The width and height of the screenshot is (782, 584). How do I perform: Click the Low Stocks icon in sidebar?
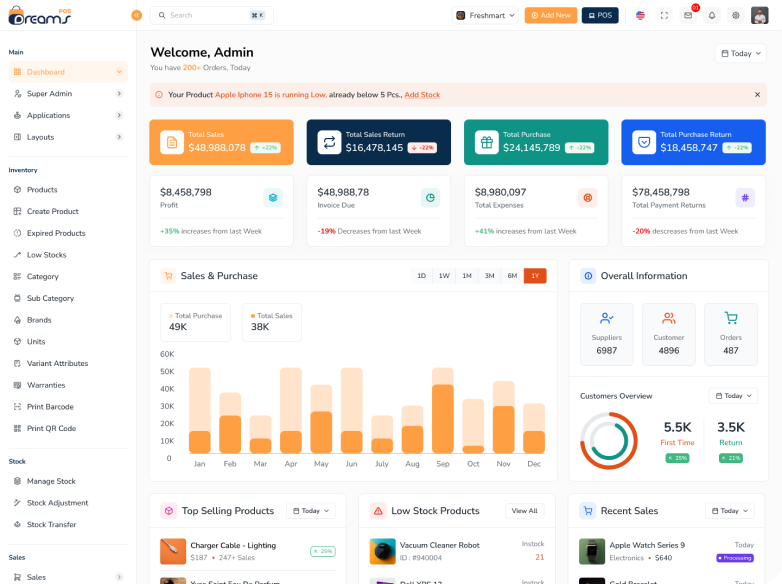pyautogui.click(x=17, y=255)
